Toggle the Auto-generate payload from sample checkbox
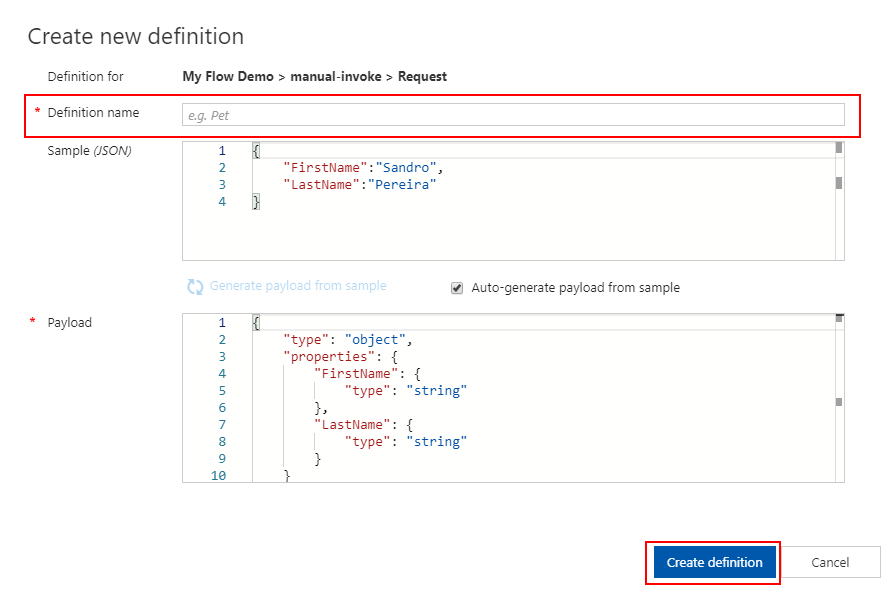894x592 pixels. click(x=457, y=288)
